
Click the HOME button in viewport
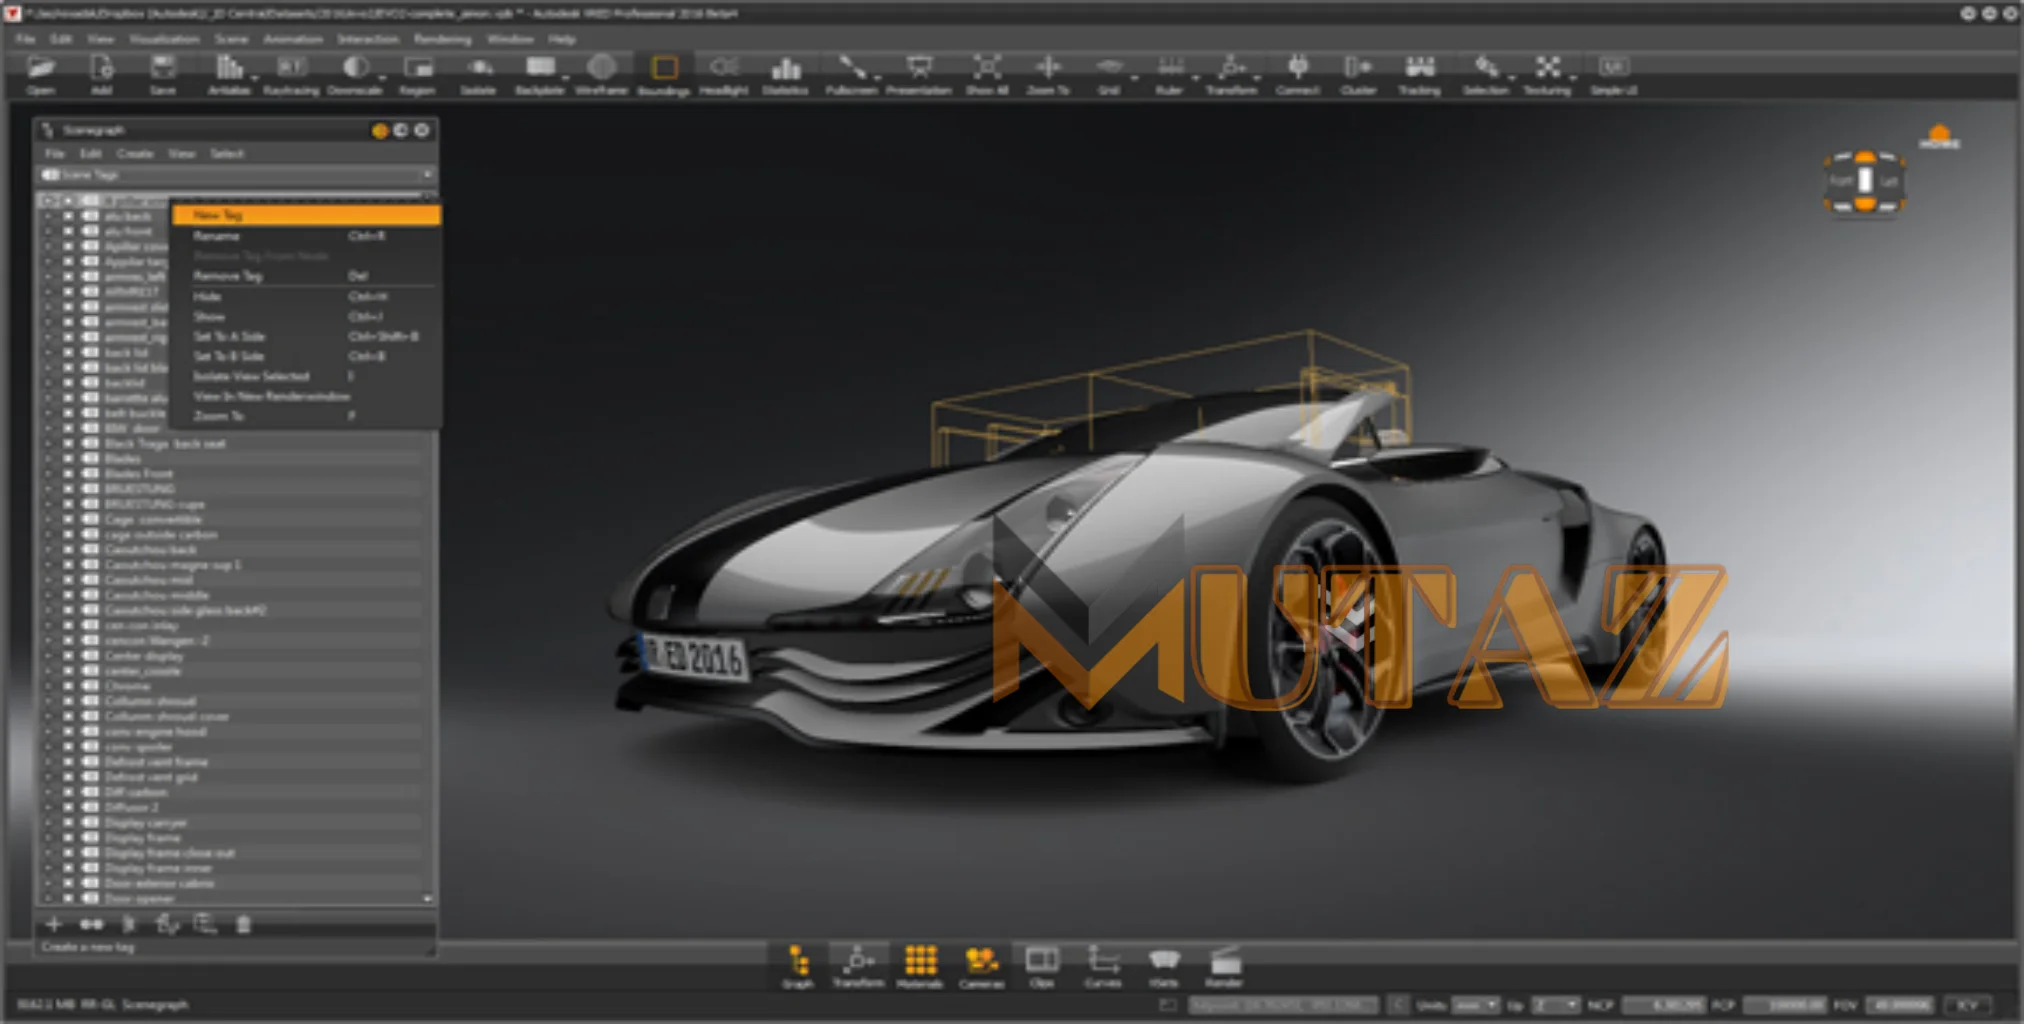click(x=1939, y=137)
